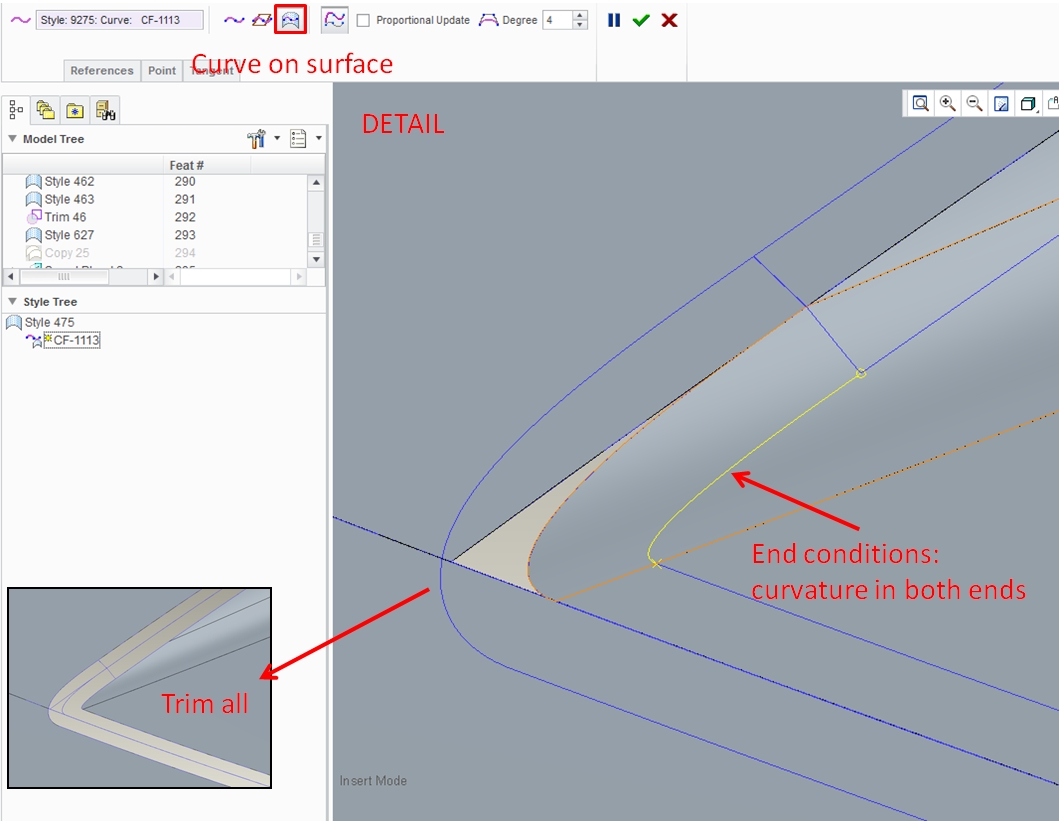Open the Point tab

click(x=162, y=70)
